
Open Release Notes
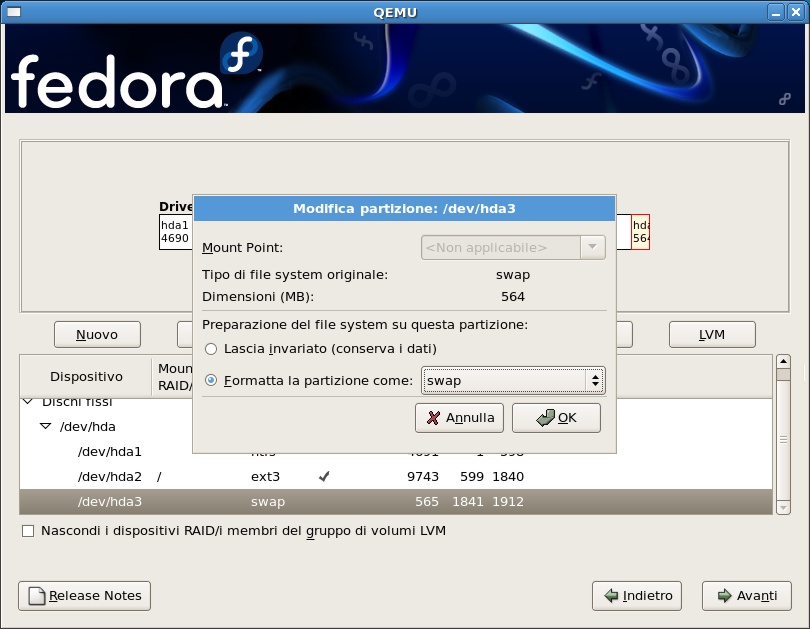pos(85,596)
